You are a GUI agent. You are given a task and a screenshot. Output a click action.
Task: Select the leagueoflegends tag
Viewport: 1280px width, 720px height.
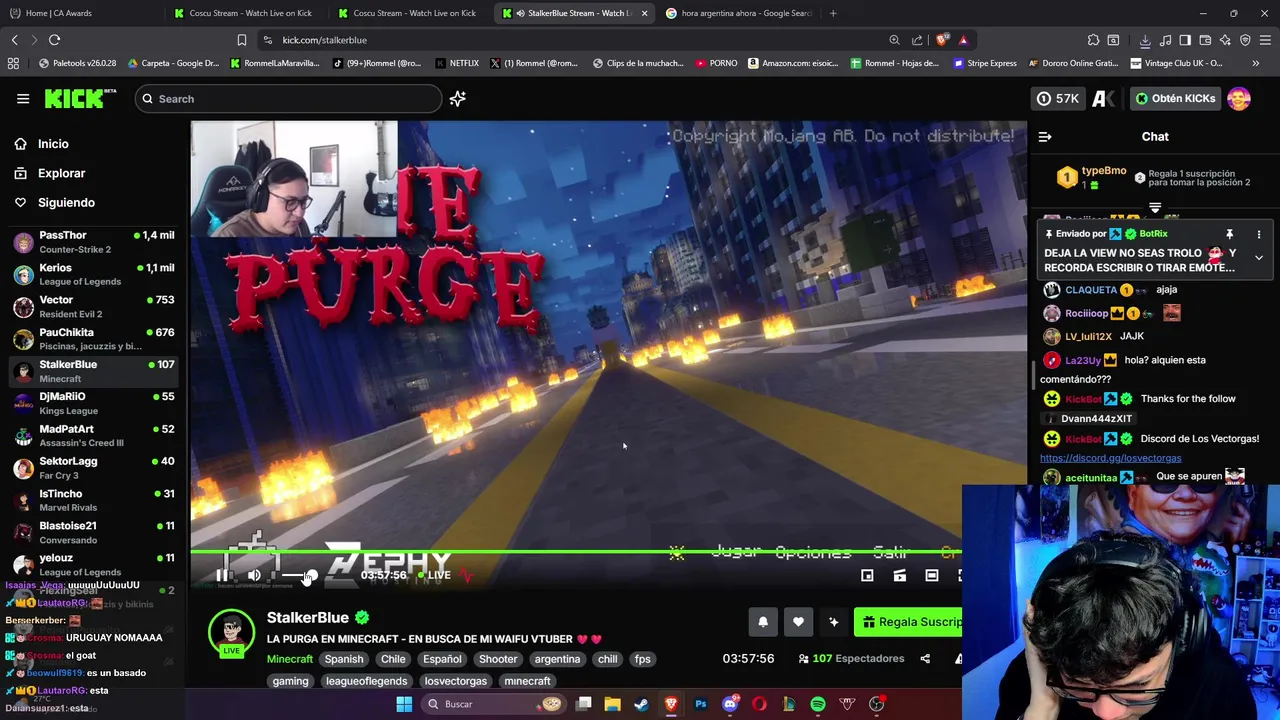click(367, 681)
